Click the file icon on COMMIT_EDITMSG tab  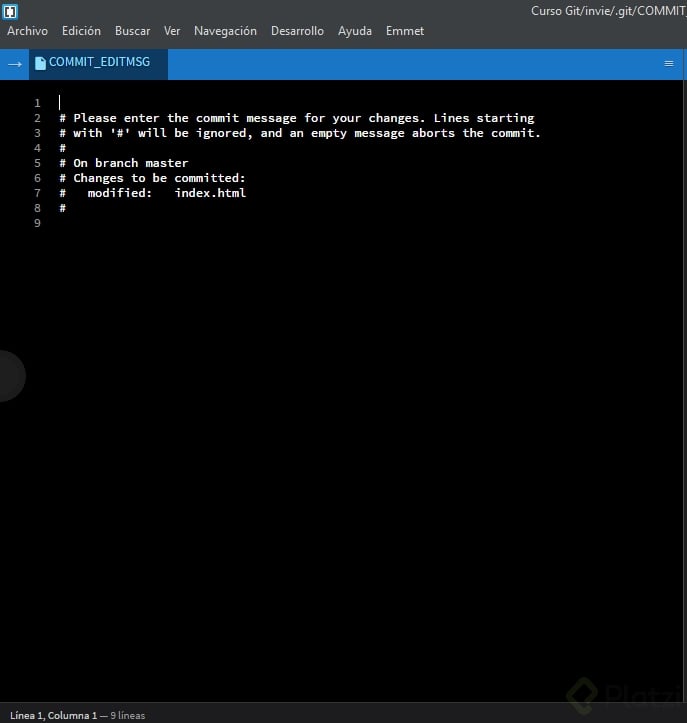tap(40, 63)
